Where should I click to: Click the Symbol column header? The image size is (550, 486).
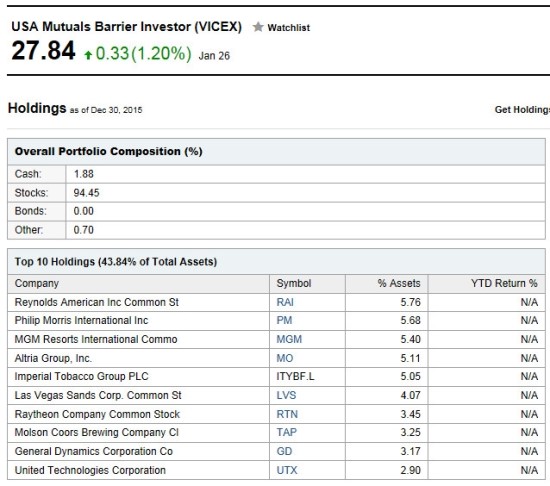coord(294,283)
